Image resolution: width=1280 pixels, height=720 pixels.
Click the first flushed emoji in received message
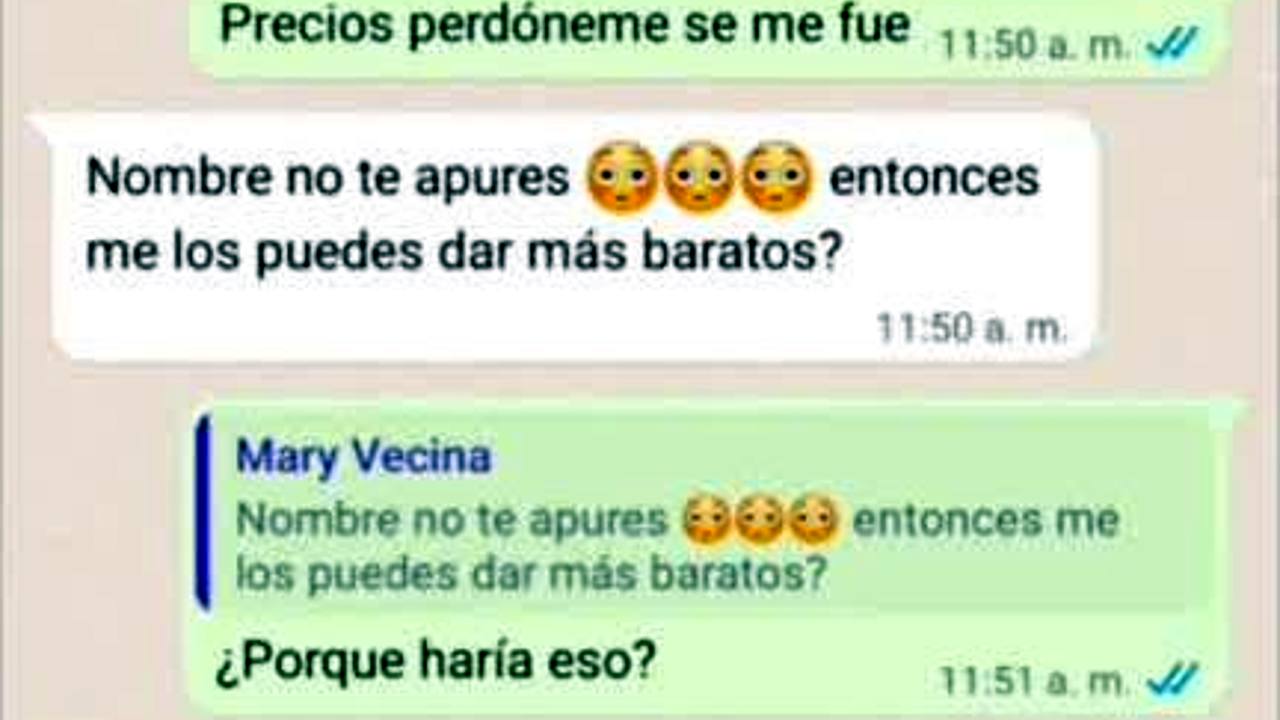622,179
